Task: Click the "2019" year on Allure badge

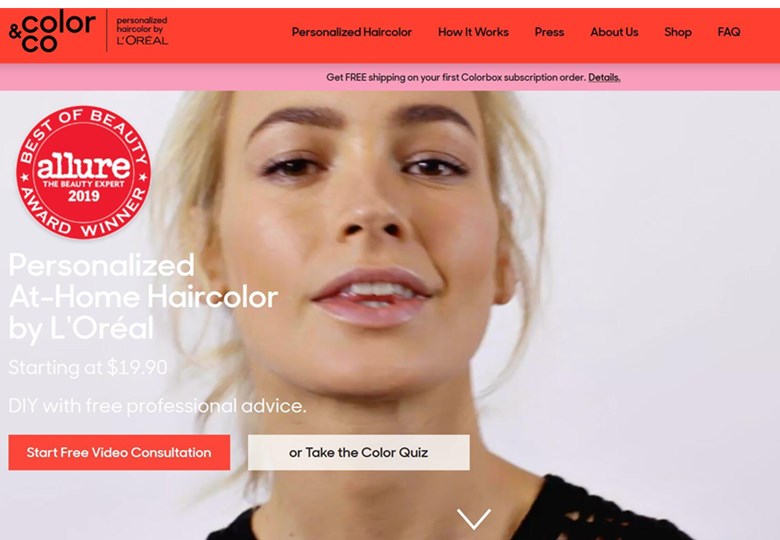Action: pos(84,195)
